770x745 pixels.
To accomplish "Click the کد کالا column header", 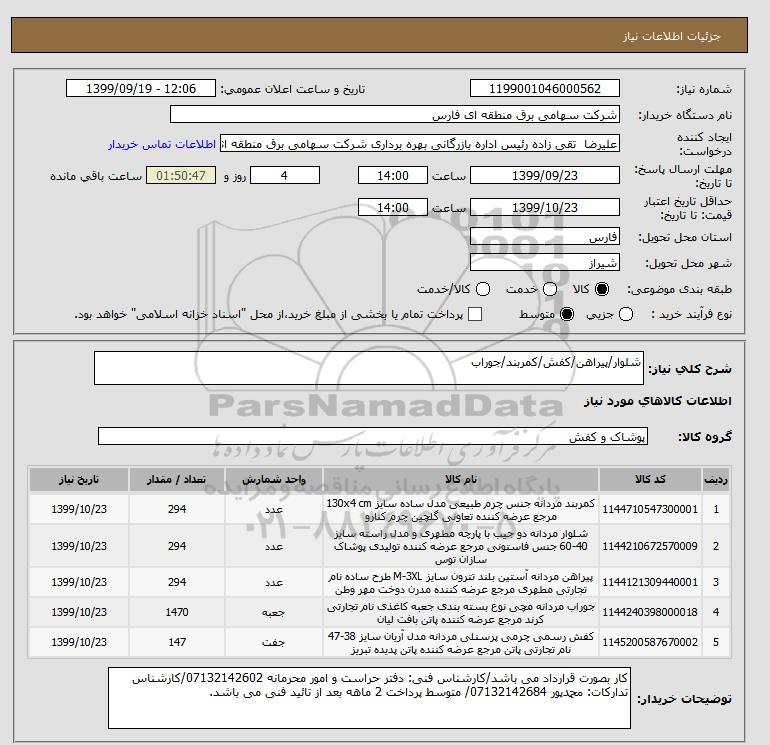I will (650, 479).
